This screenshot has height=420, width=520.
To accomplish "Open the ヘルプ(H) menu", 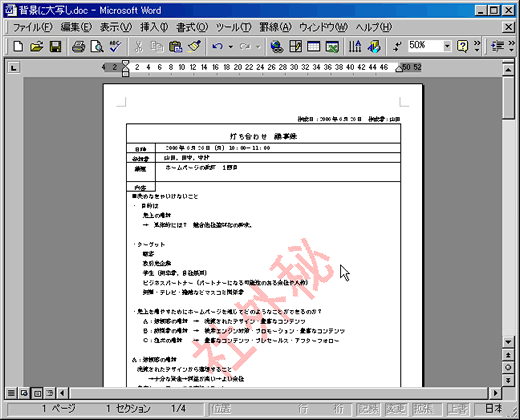I will coord(373,27).
